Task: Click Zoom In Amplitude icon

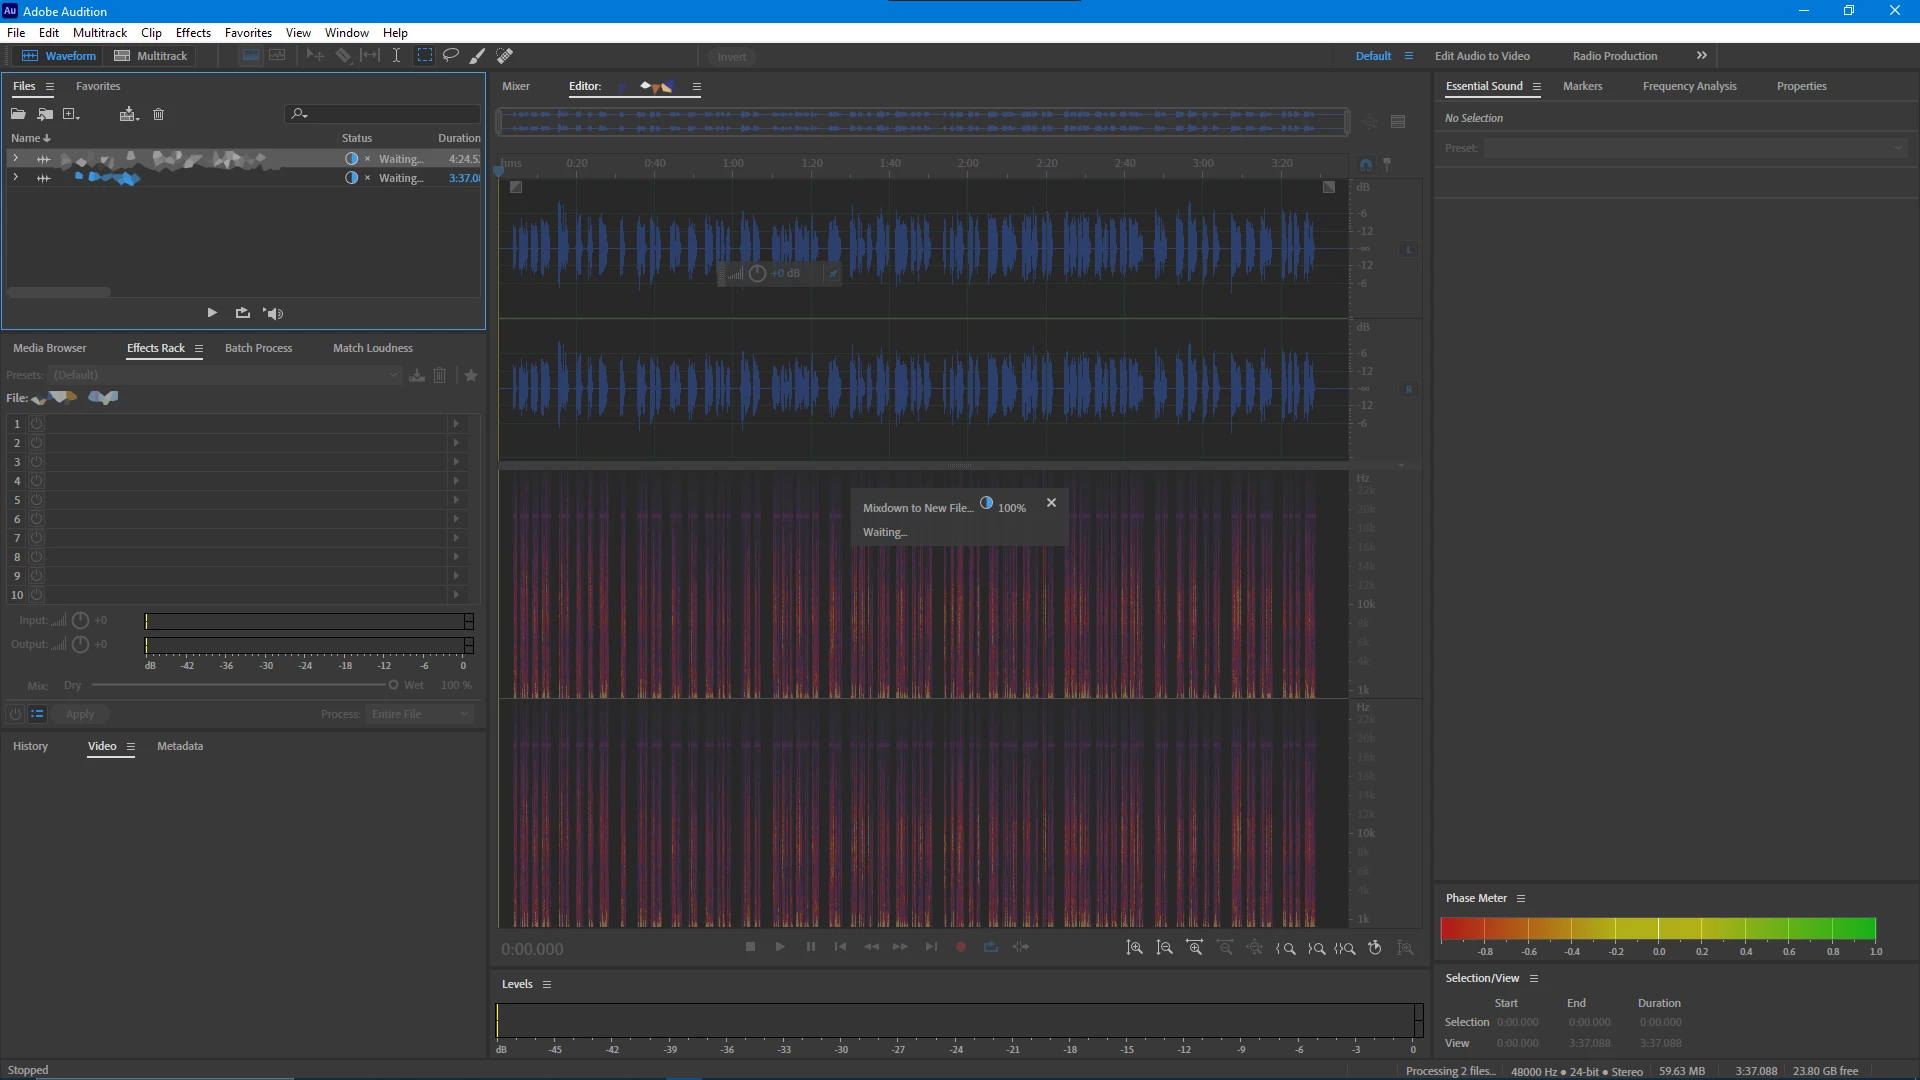Action: point(1134,948)
